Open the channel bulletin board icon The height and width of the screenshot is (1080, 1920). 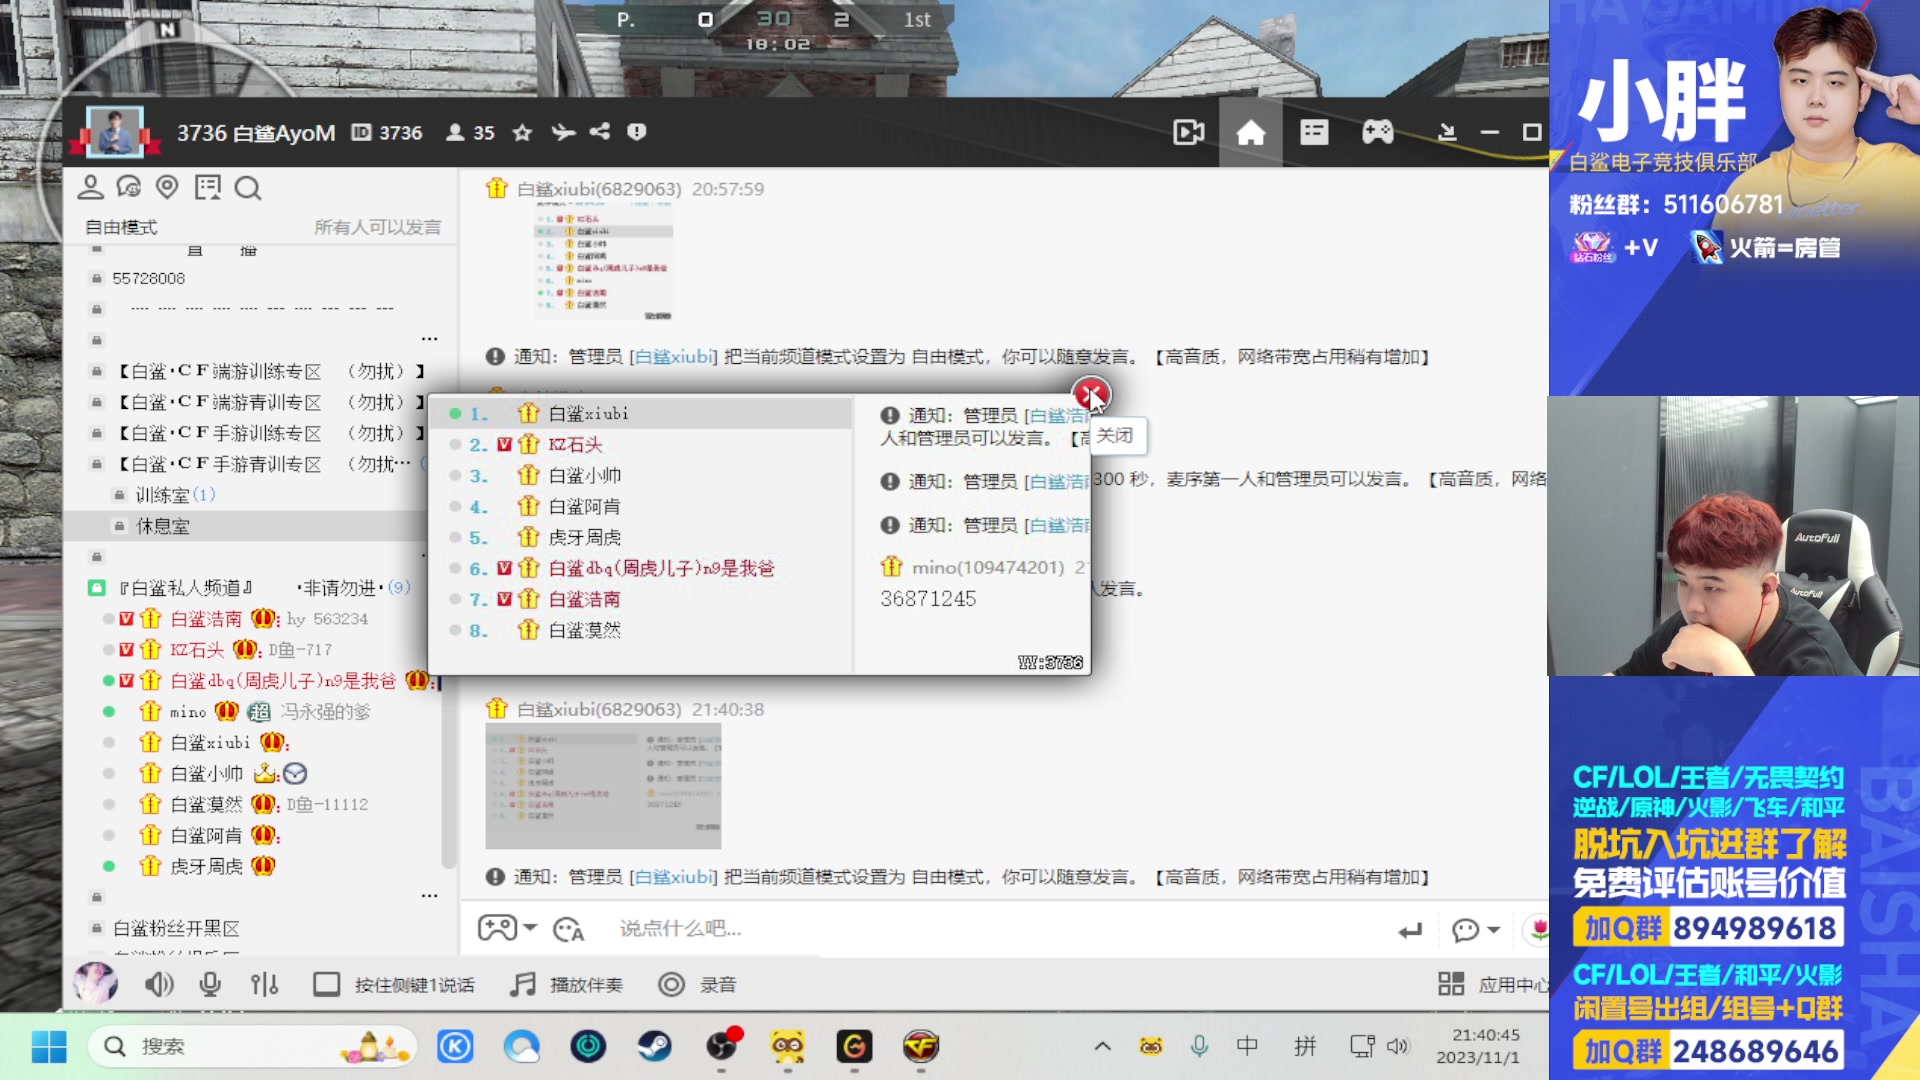tap(208, 187)
